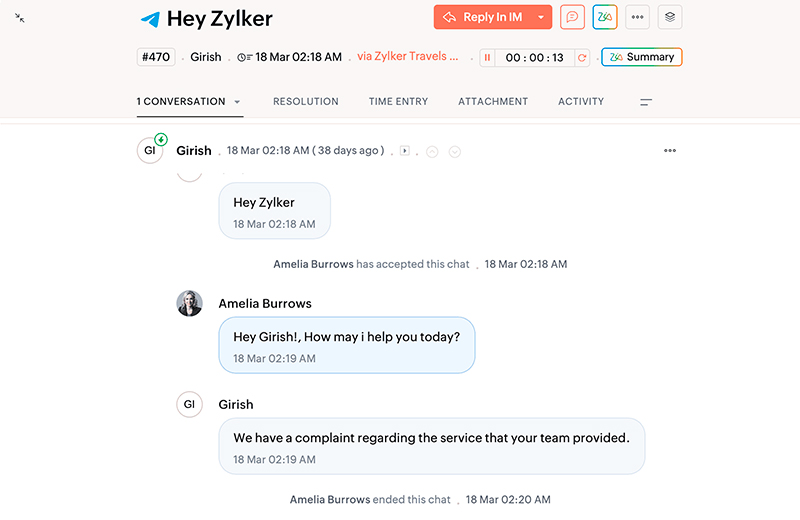This screenshot has width=800, height=520.
Task: Switch to the Attachment tab
Action: click(493, 102)
